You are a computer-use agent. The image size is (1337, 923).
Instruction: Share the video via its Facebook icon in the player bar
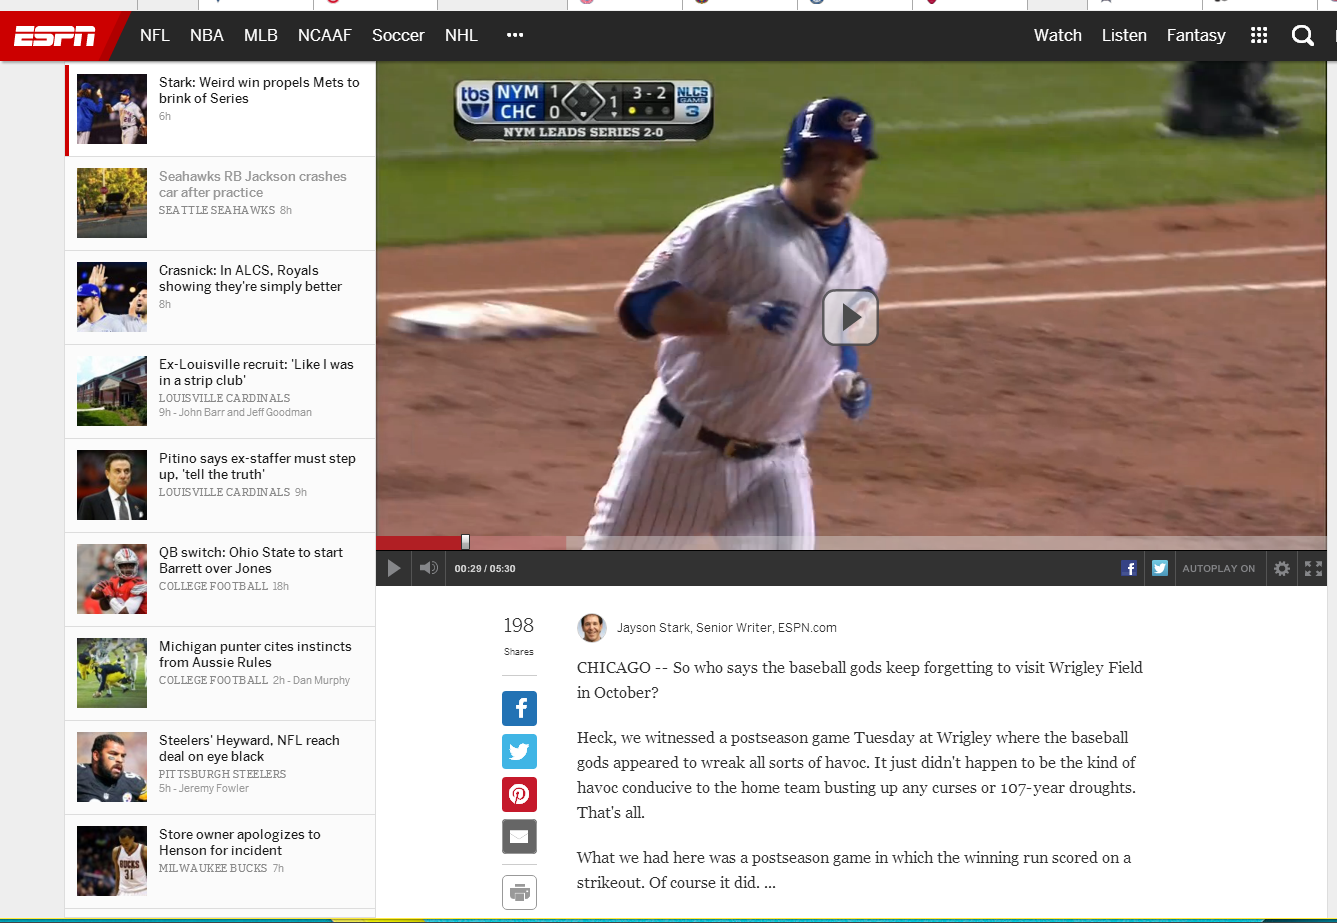coord(1129,568)
